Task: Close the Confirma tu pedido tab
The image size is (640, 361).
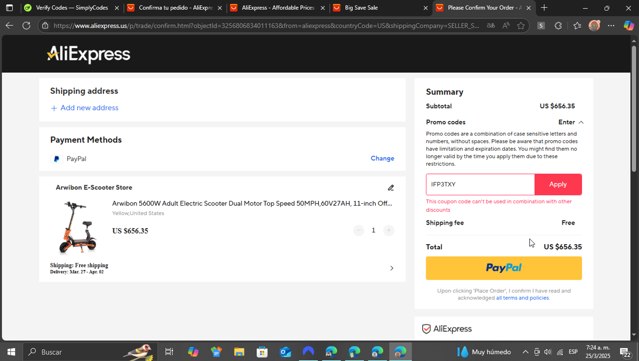Action: click(x=220, y=8)
